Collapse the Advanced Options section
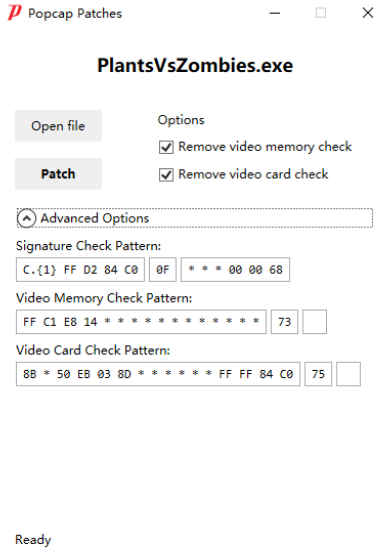 [26, 218]
